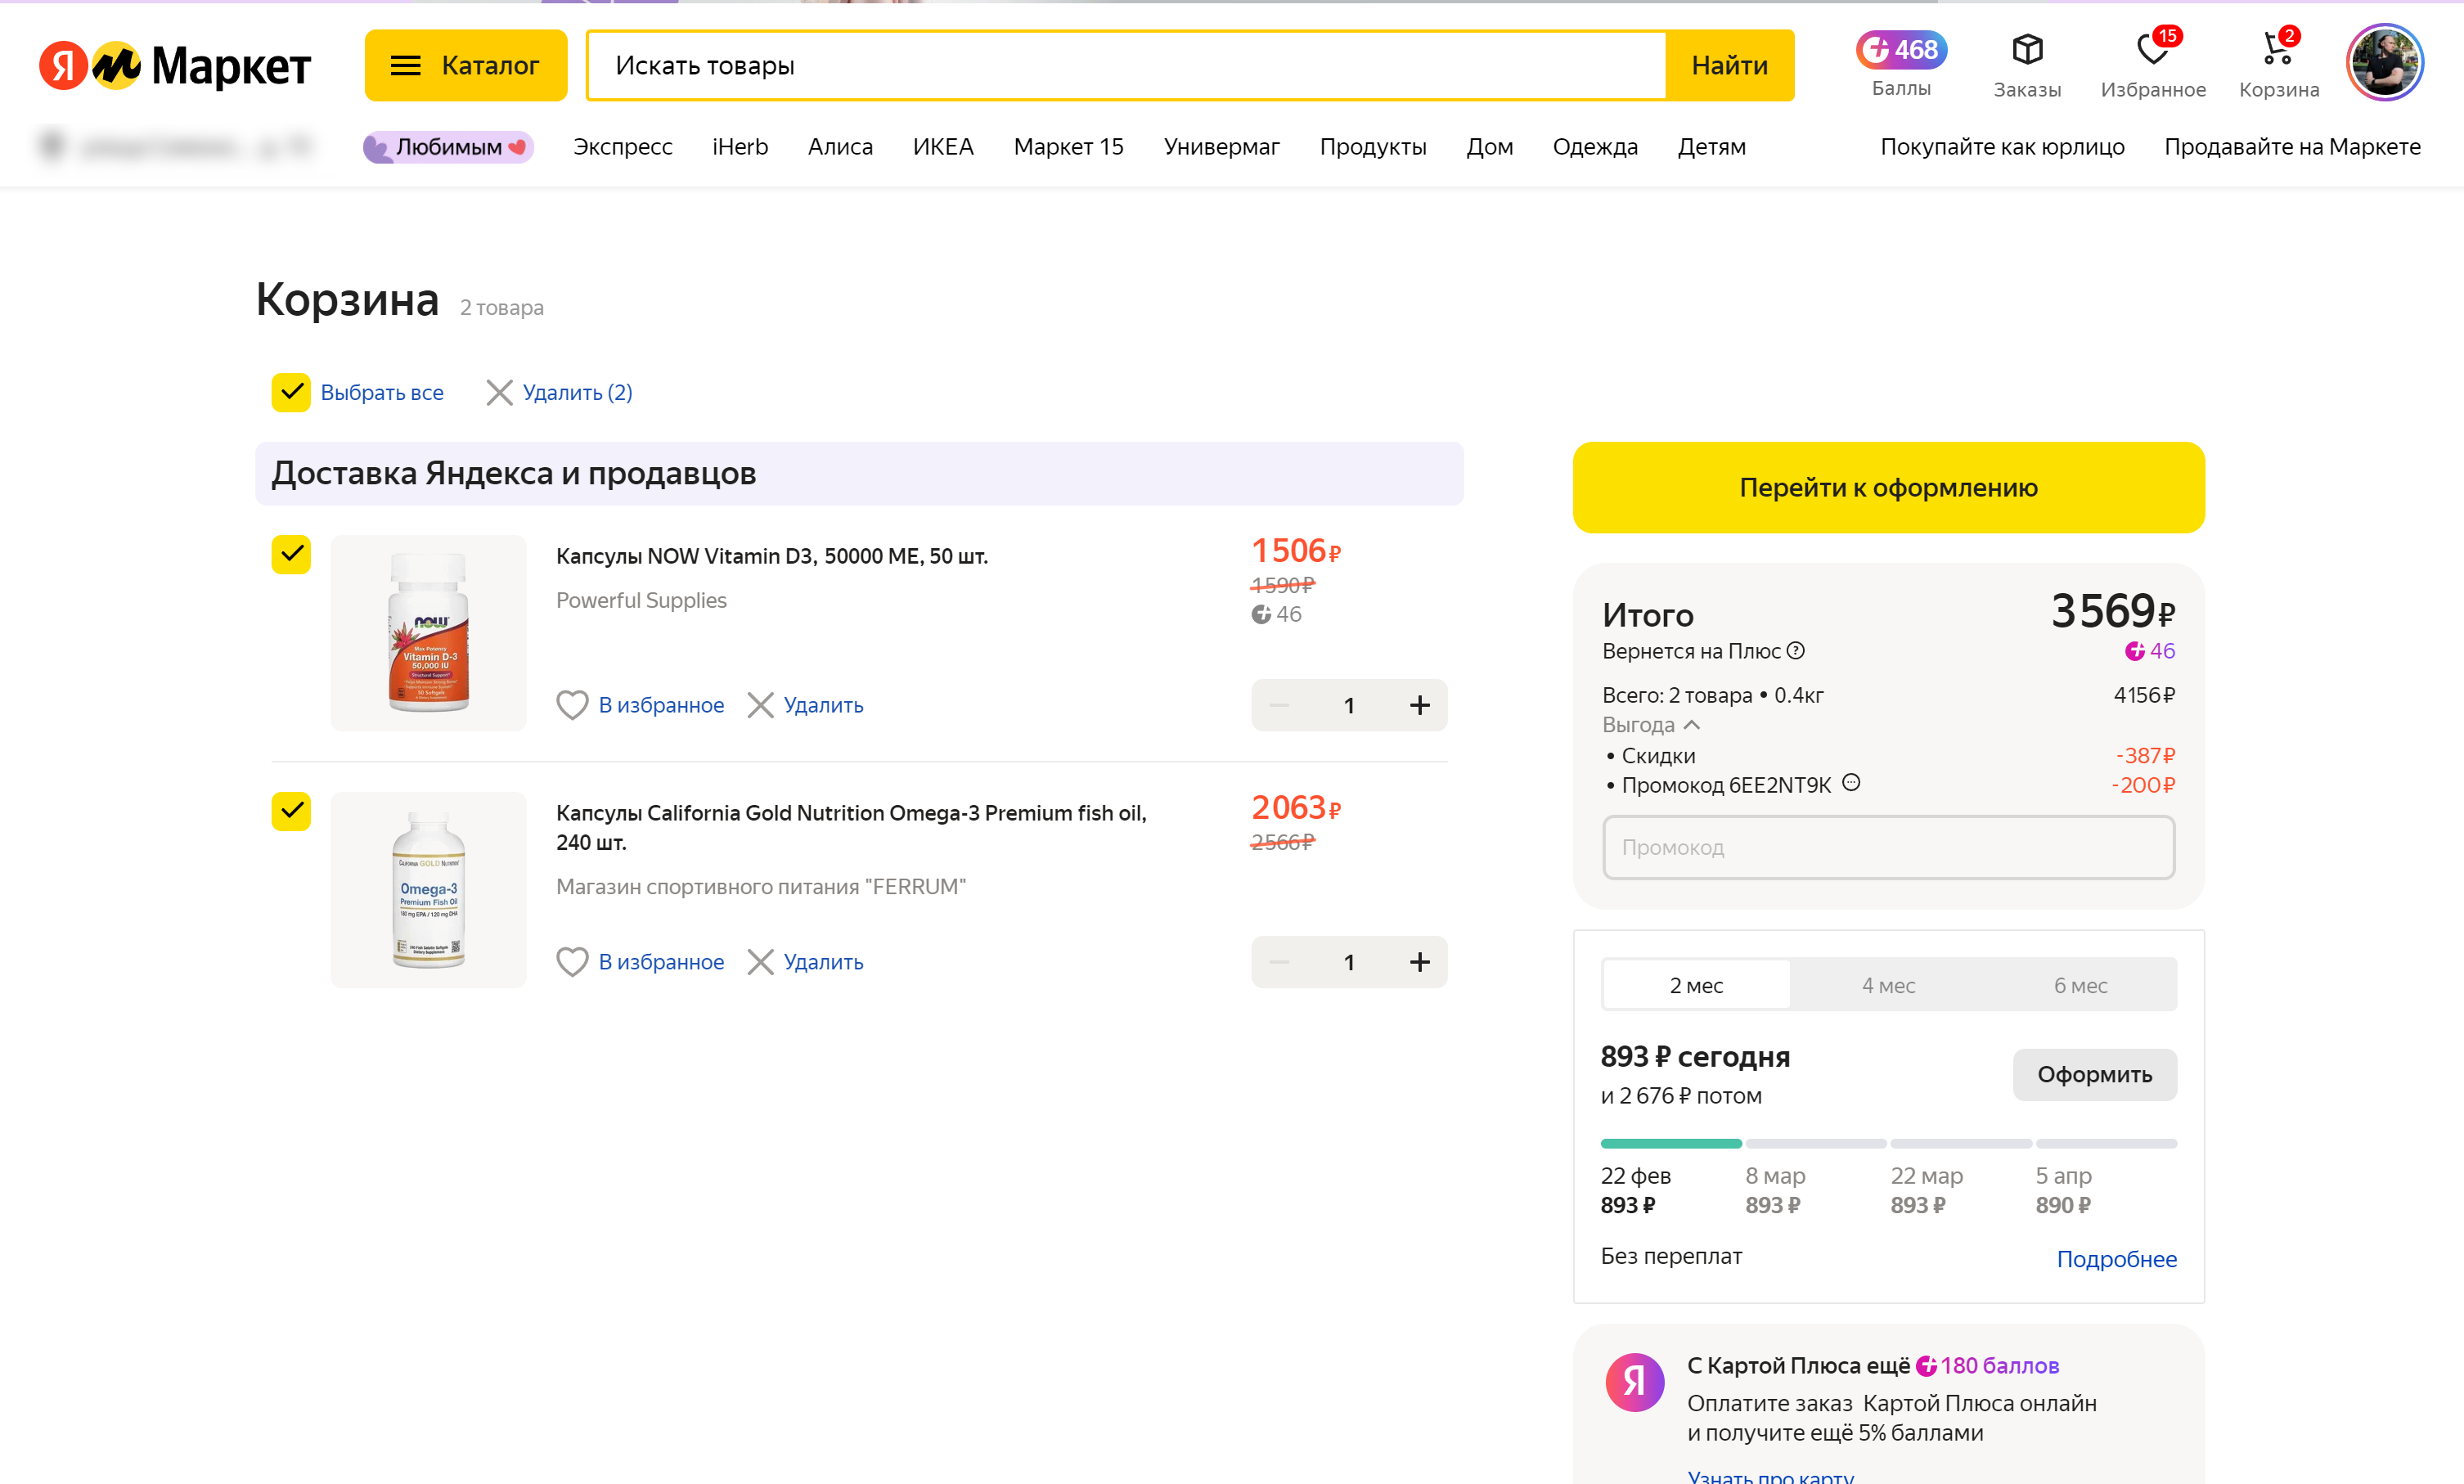Click the hamburger icon in Catalog button
The height and width of the screenshot is (1484, 2464).
pos(405,66)
